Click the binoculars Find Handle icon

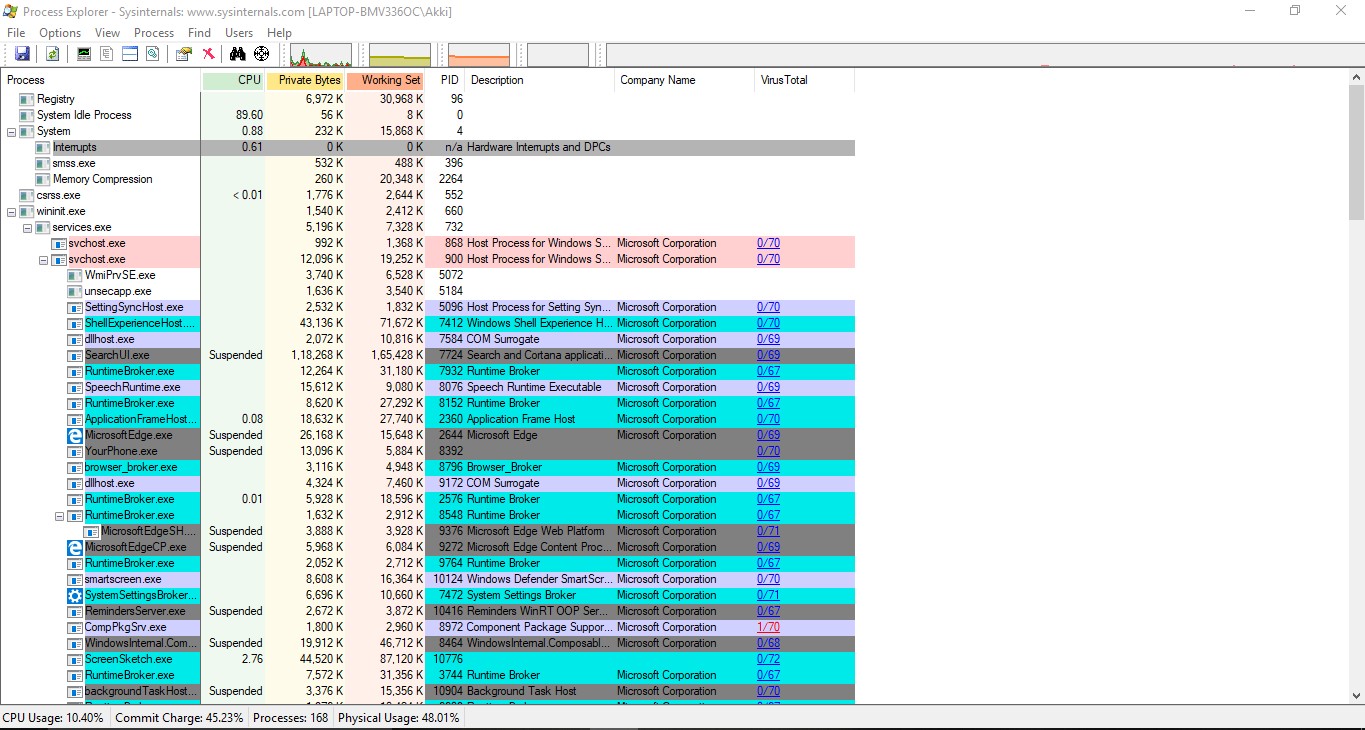(x=238, y=54)
